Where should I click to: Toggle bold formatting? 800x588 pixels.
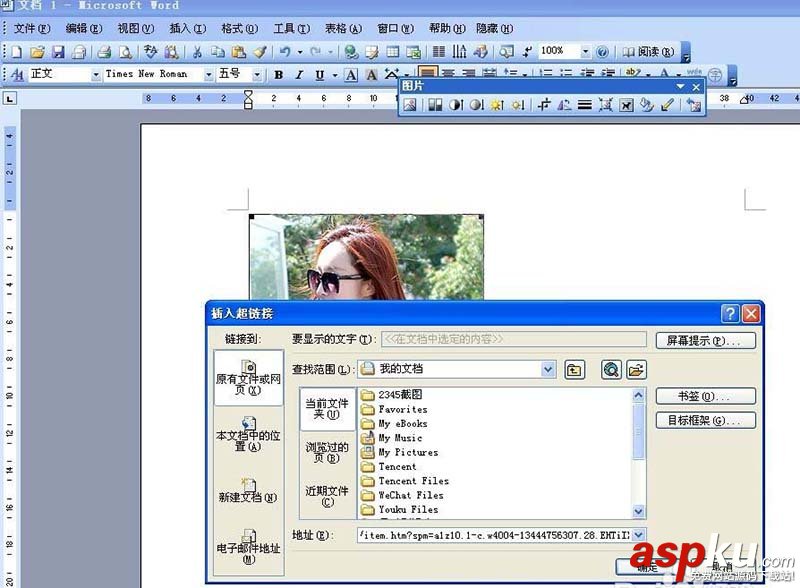point(277,74)
